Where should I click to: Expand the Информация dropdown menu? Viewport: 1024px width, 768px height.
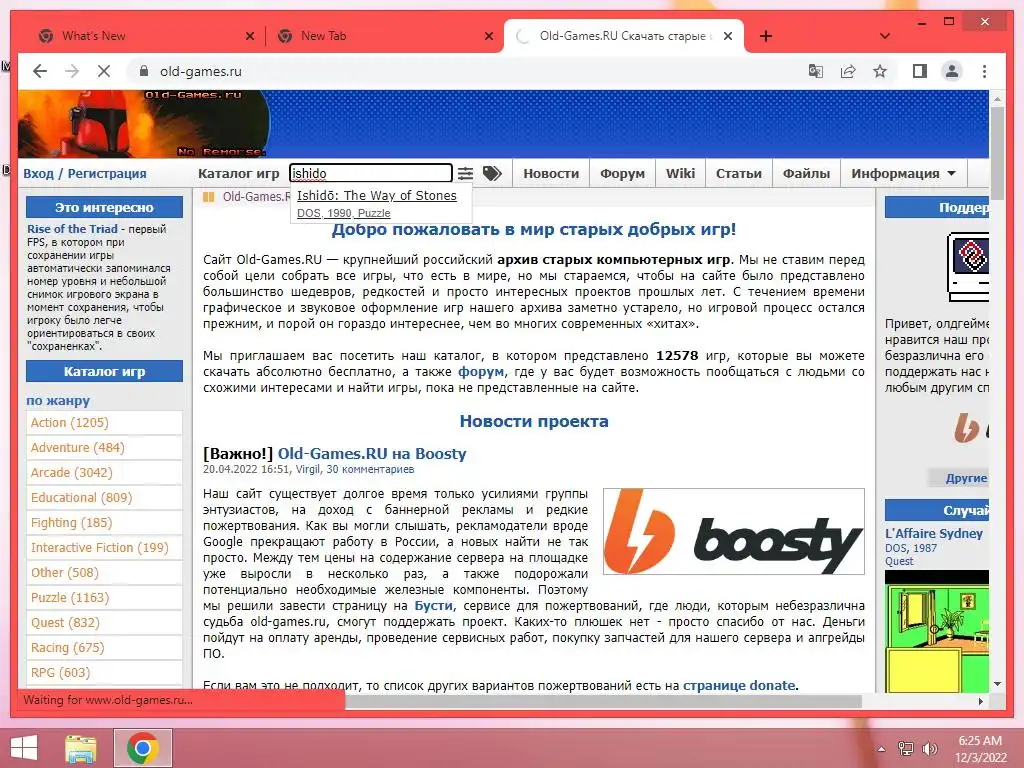coord(903,174)
